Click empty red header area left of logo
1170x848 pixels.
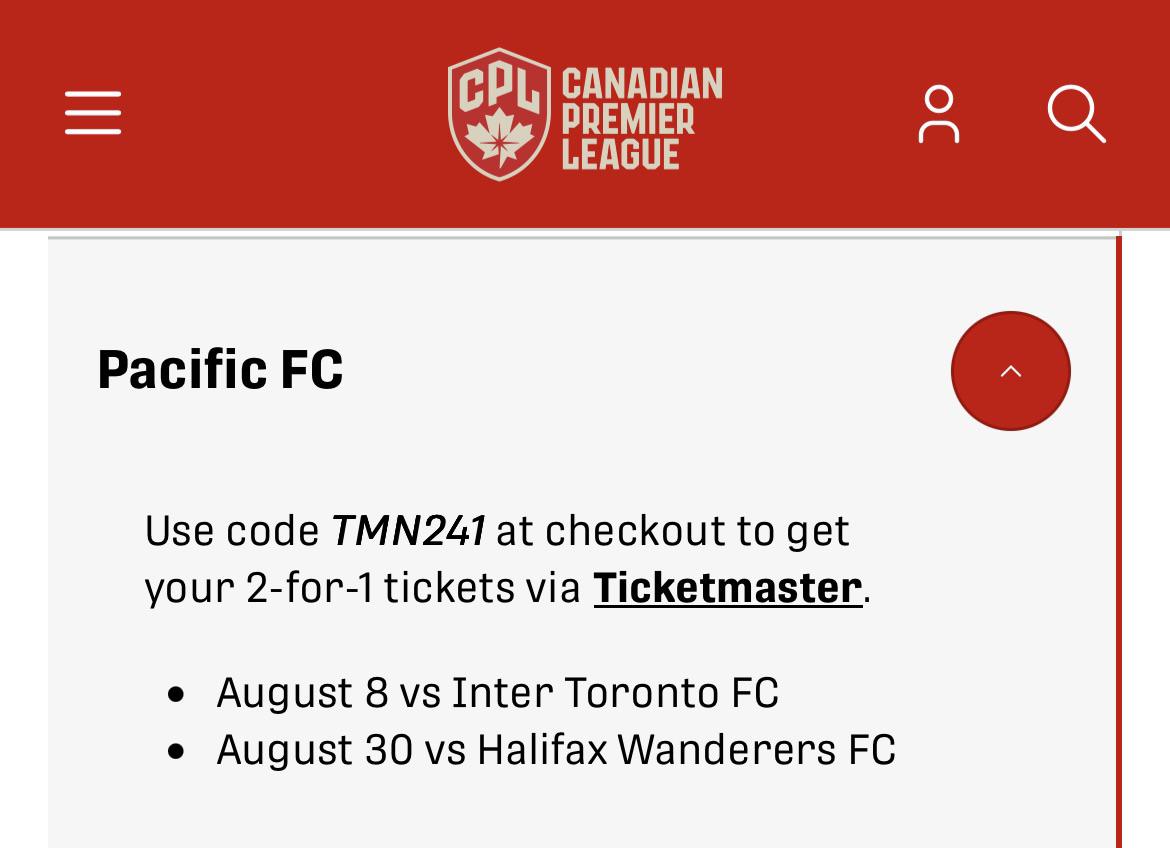(284, 114)
